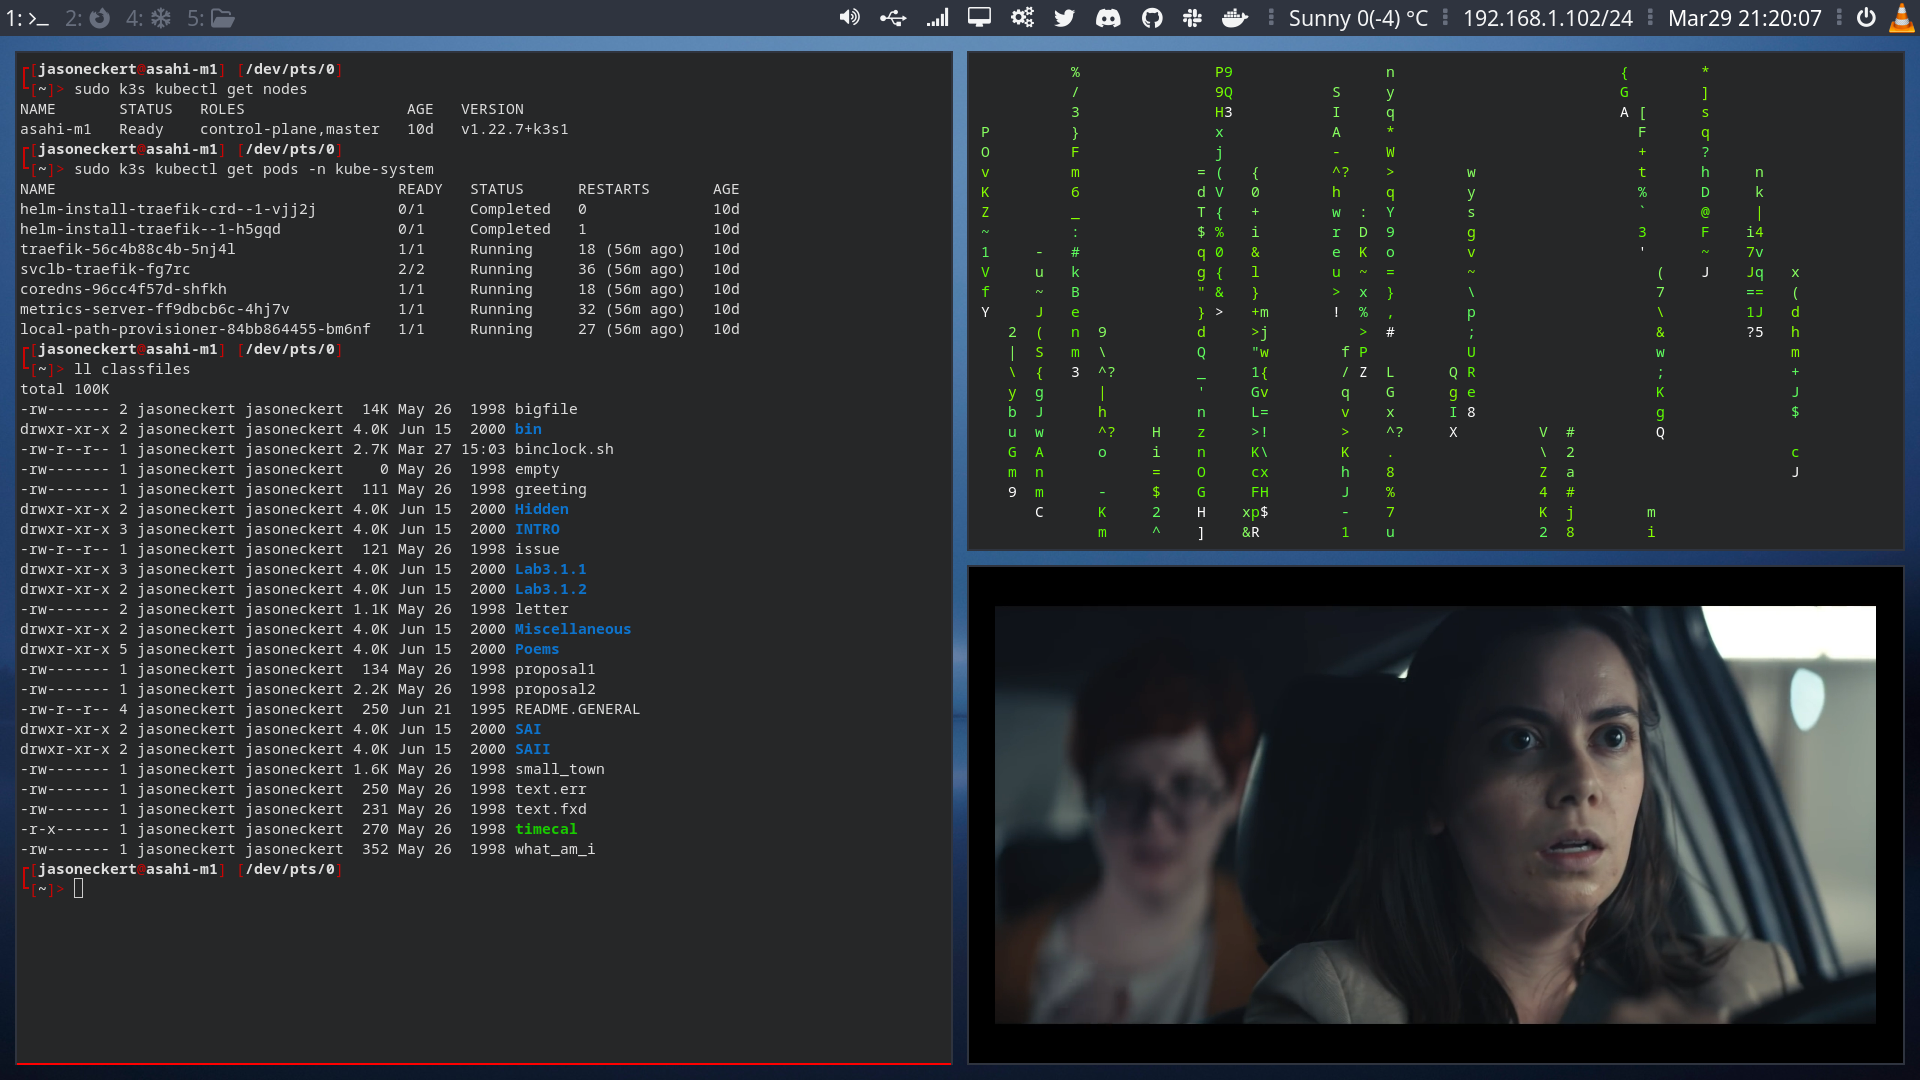Click the 'greeting' file name

(x=550, y=489)
